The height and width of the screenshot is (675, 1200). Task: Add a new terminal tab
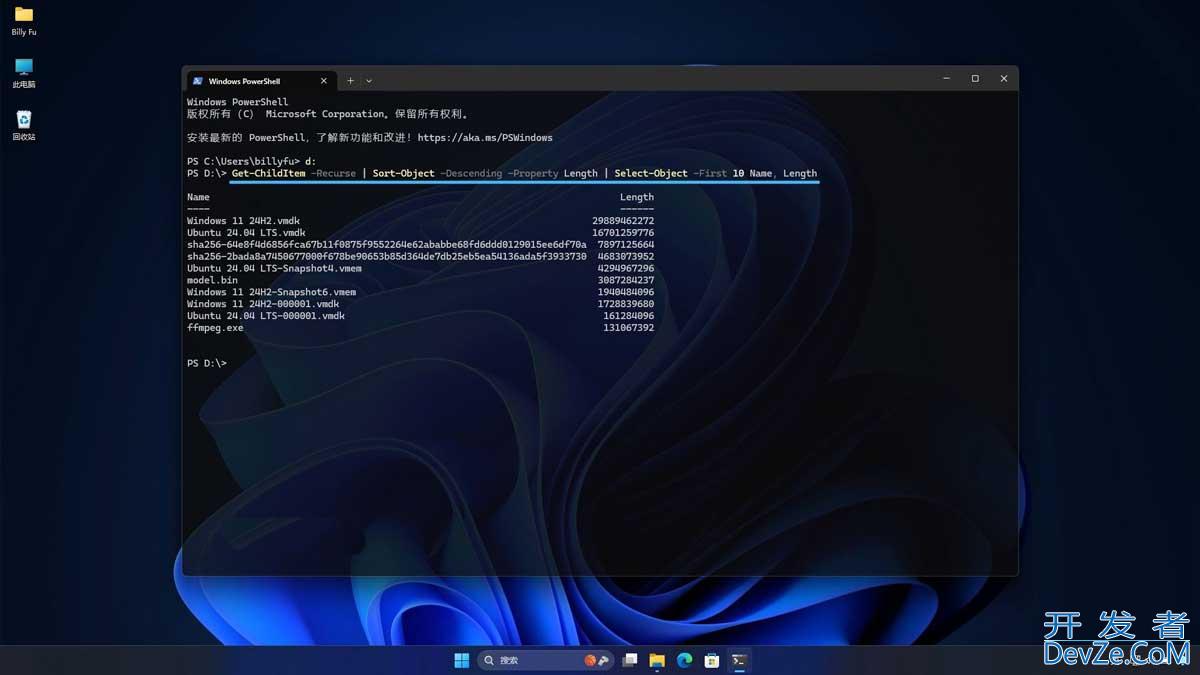pos(350,81)
